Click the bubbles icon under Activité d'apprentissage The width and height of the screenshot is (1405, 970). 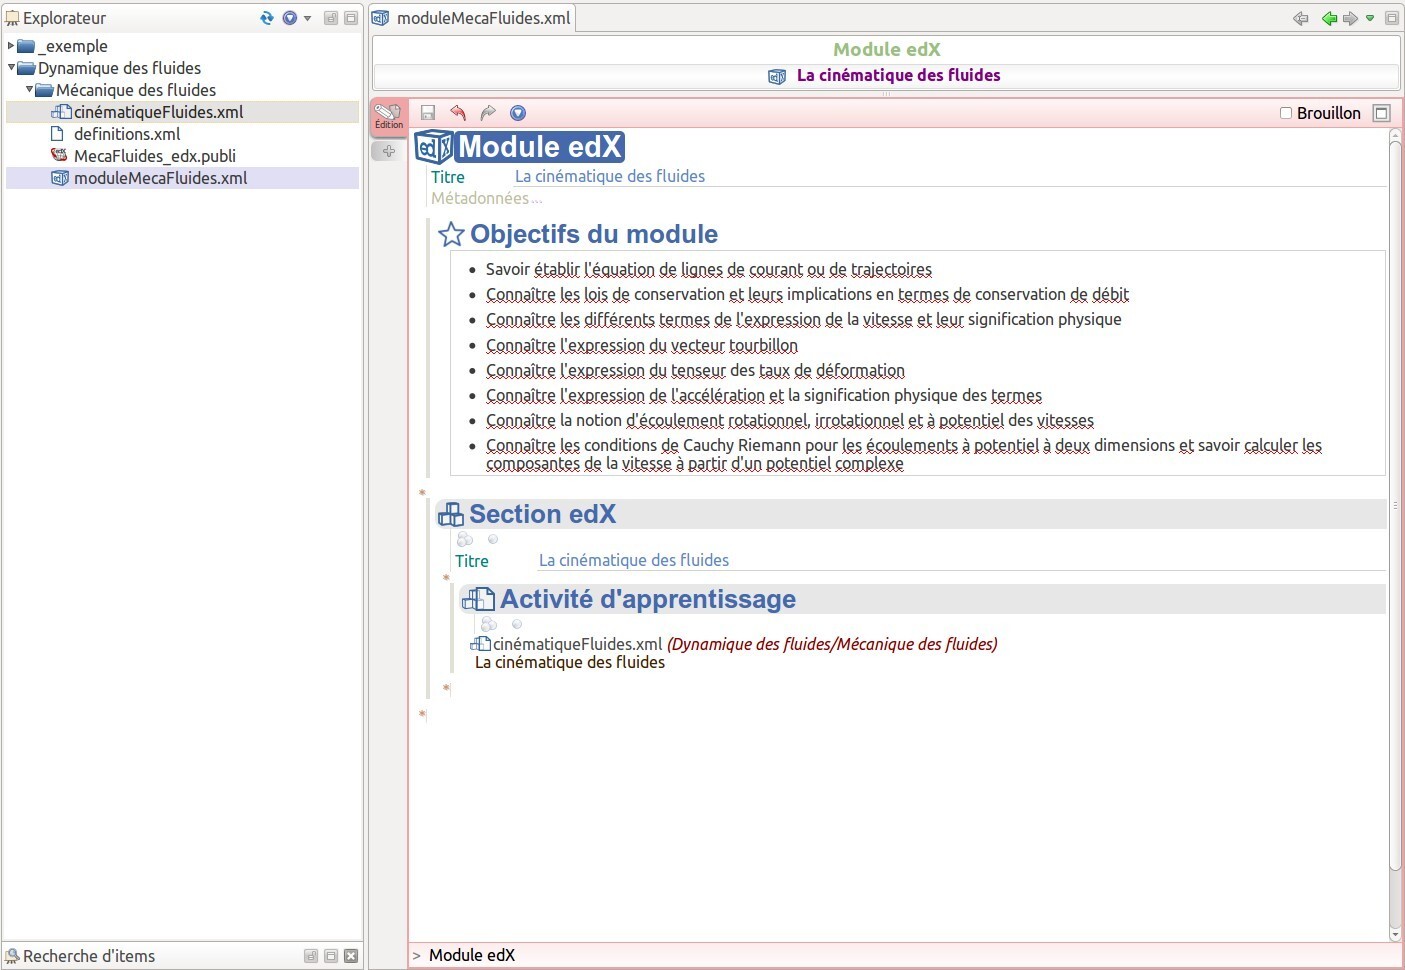(489, 624)
